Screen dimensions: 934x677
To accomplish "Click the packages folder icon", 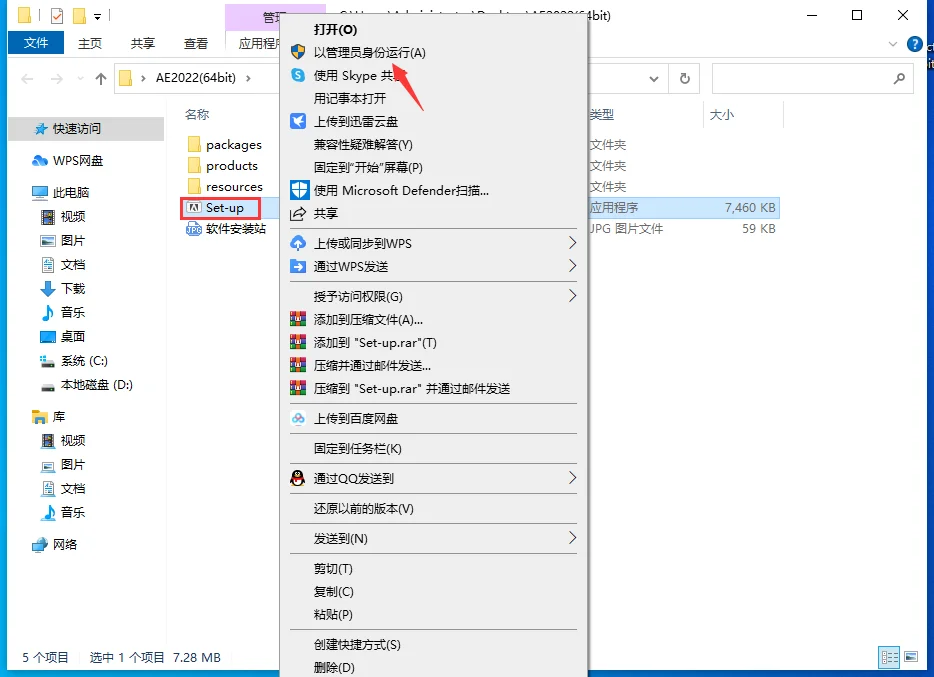I will pos(194,144).
